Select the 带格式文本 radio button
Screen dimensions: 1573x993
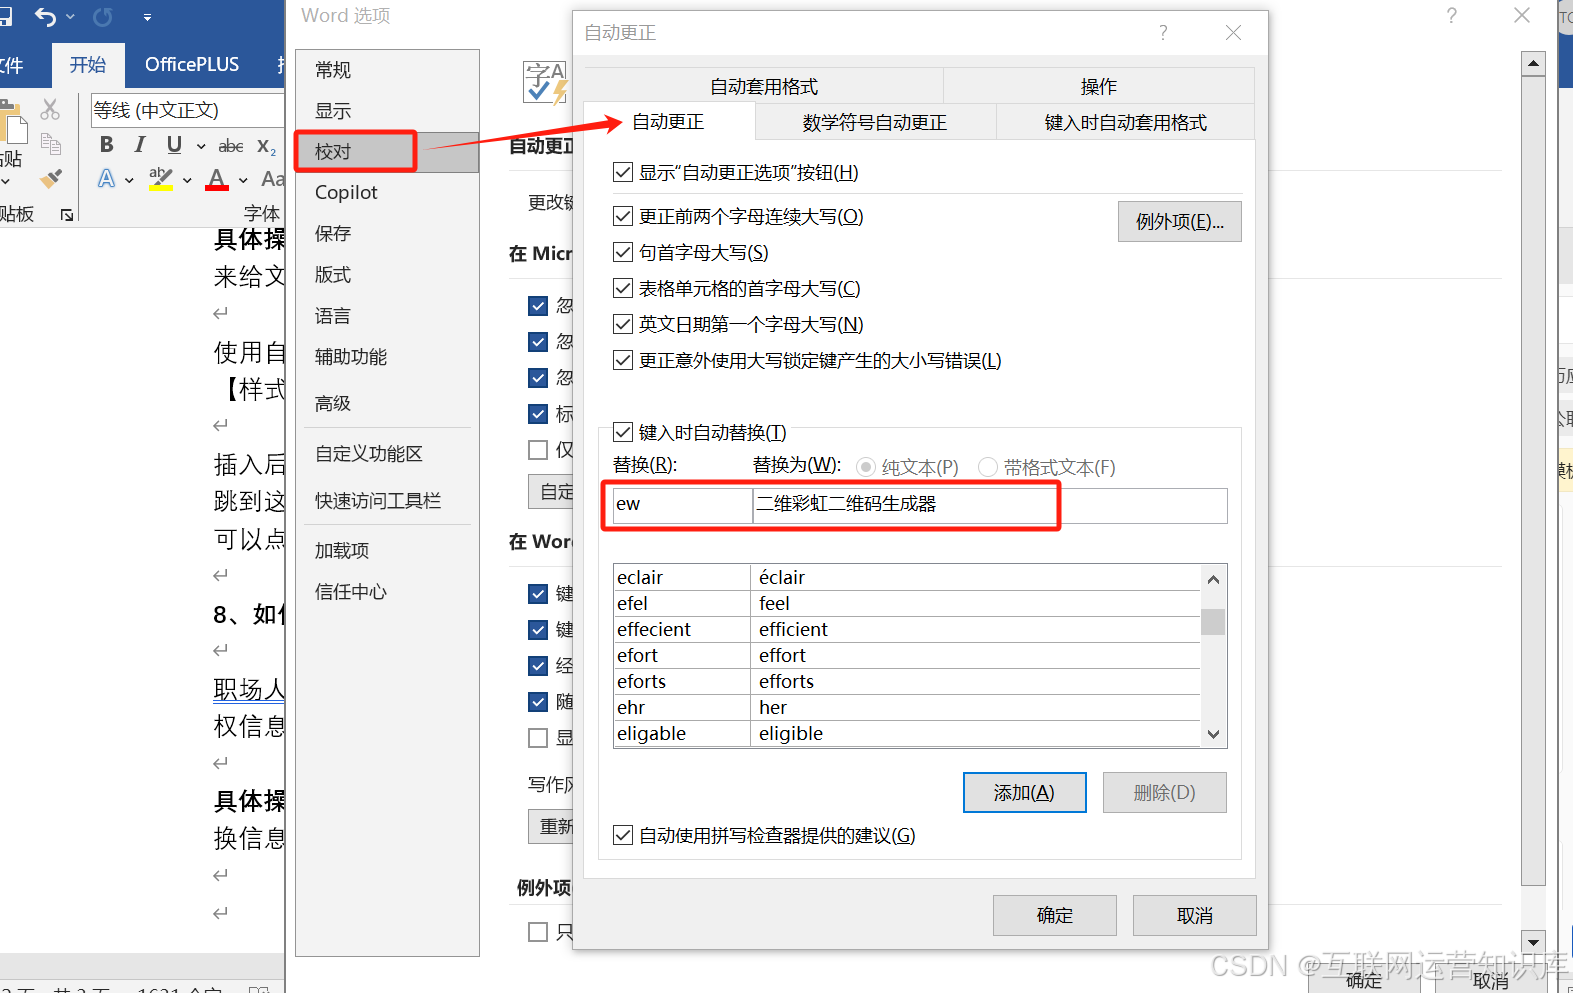pos(988,467)
